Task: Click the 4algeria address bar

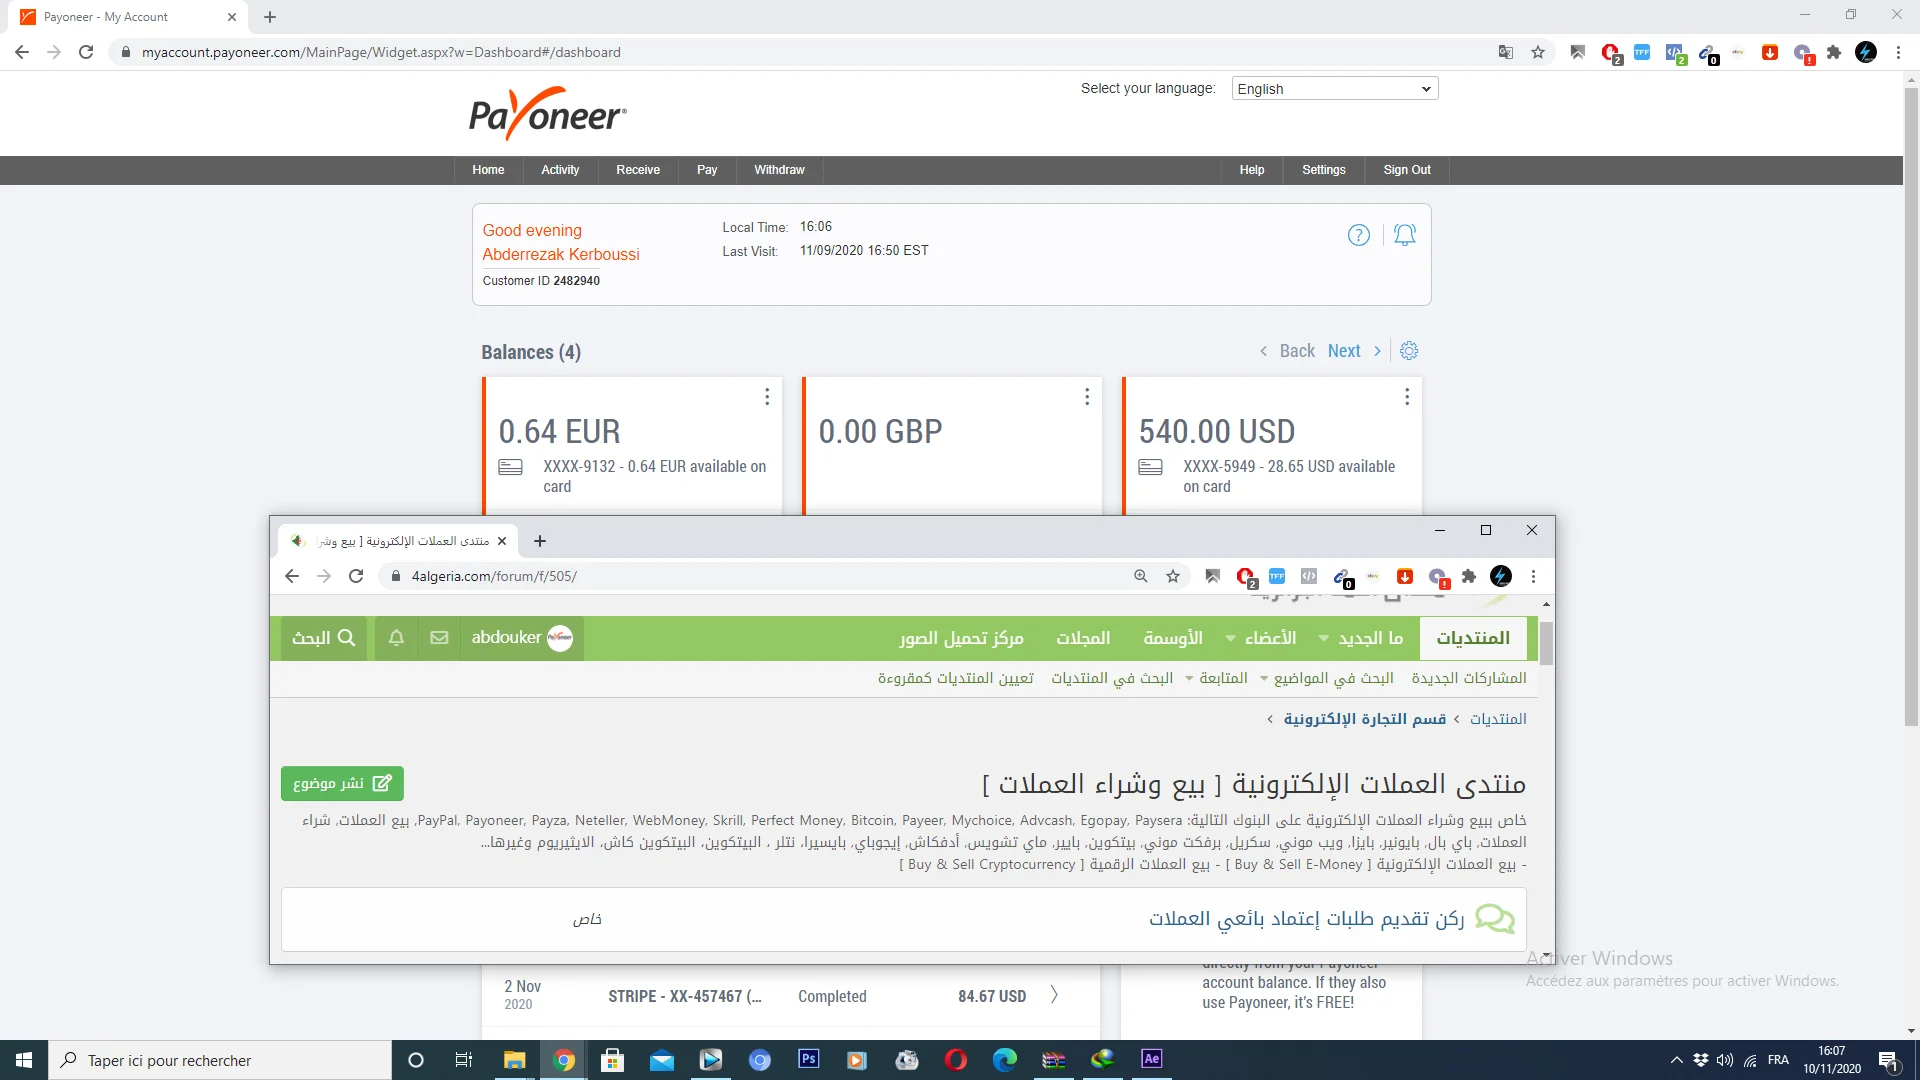Action: [x=760, y=576]
